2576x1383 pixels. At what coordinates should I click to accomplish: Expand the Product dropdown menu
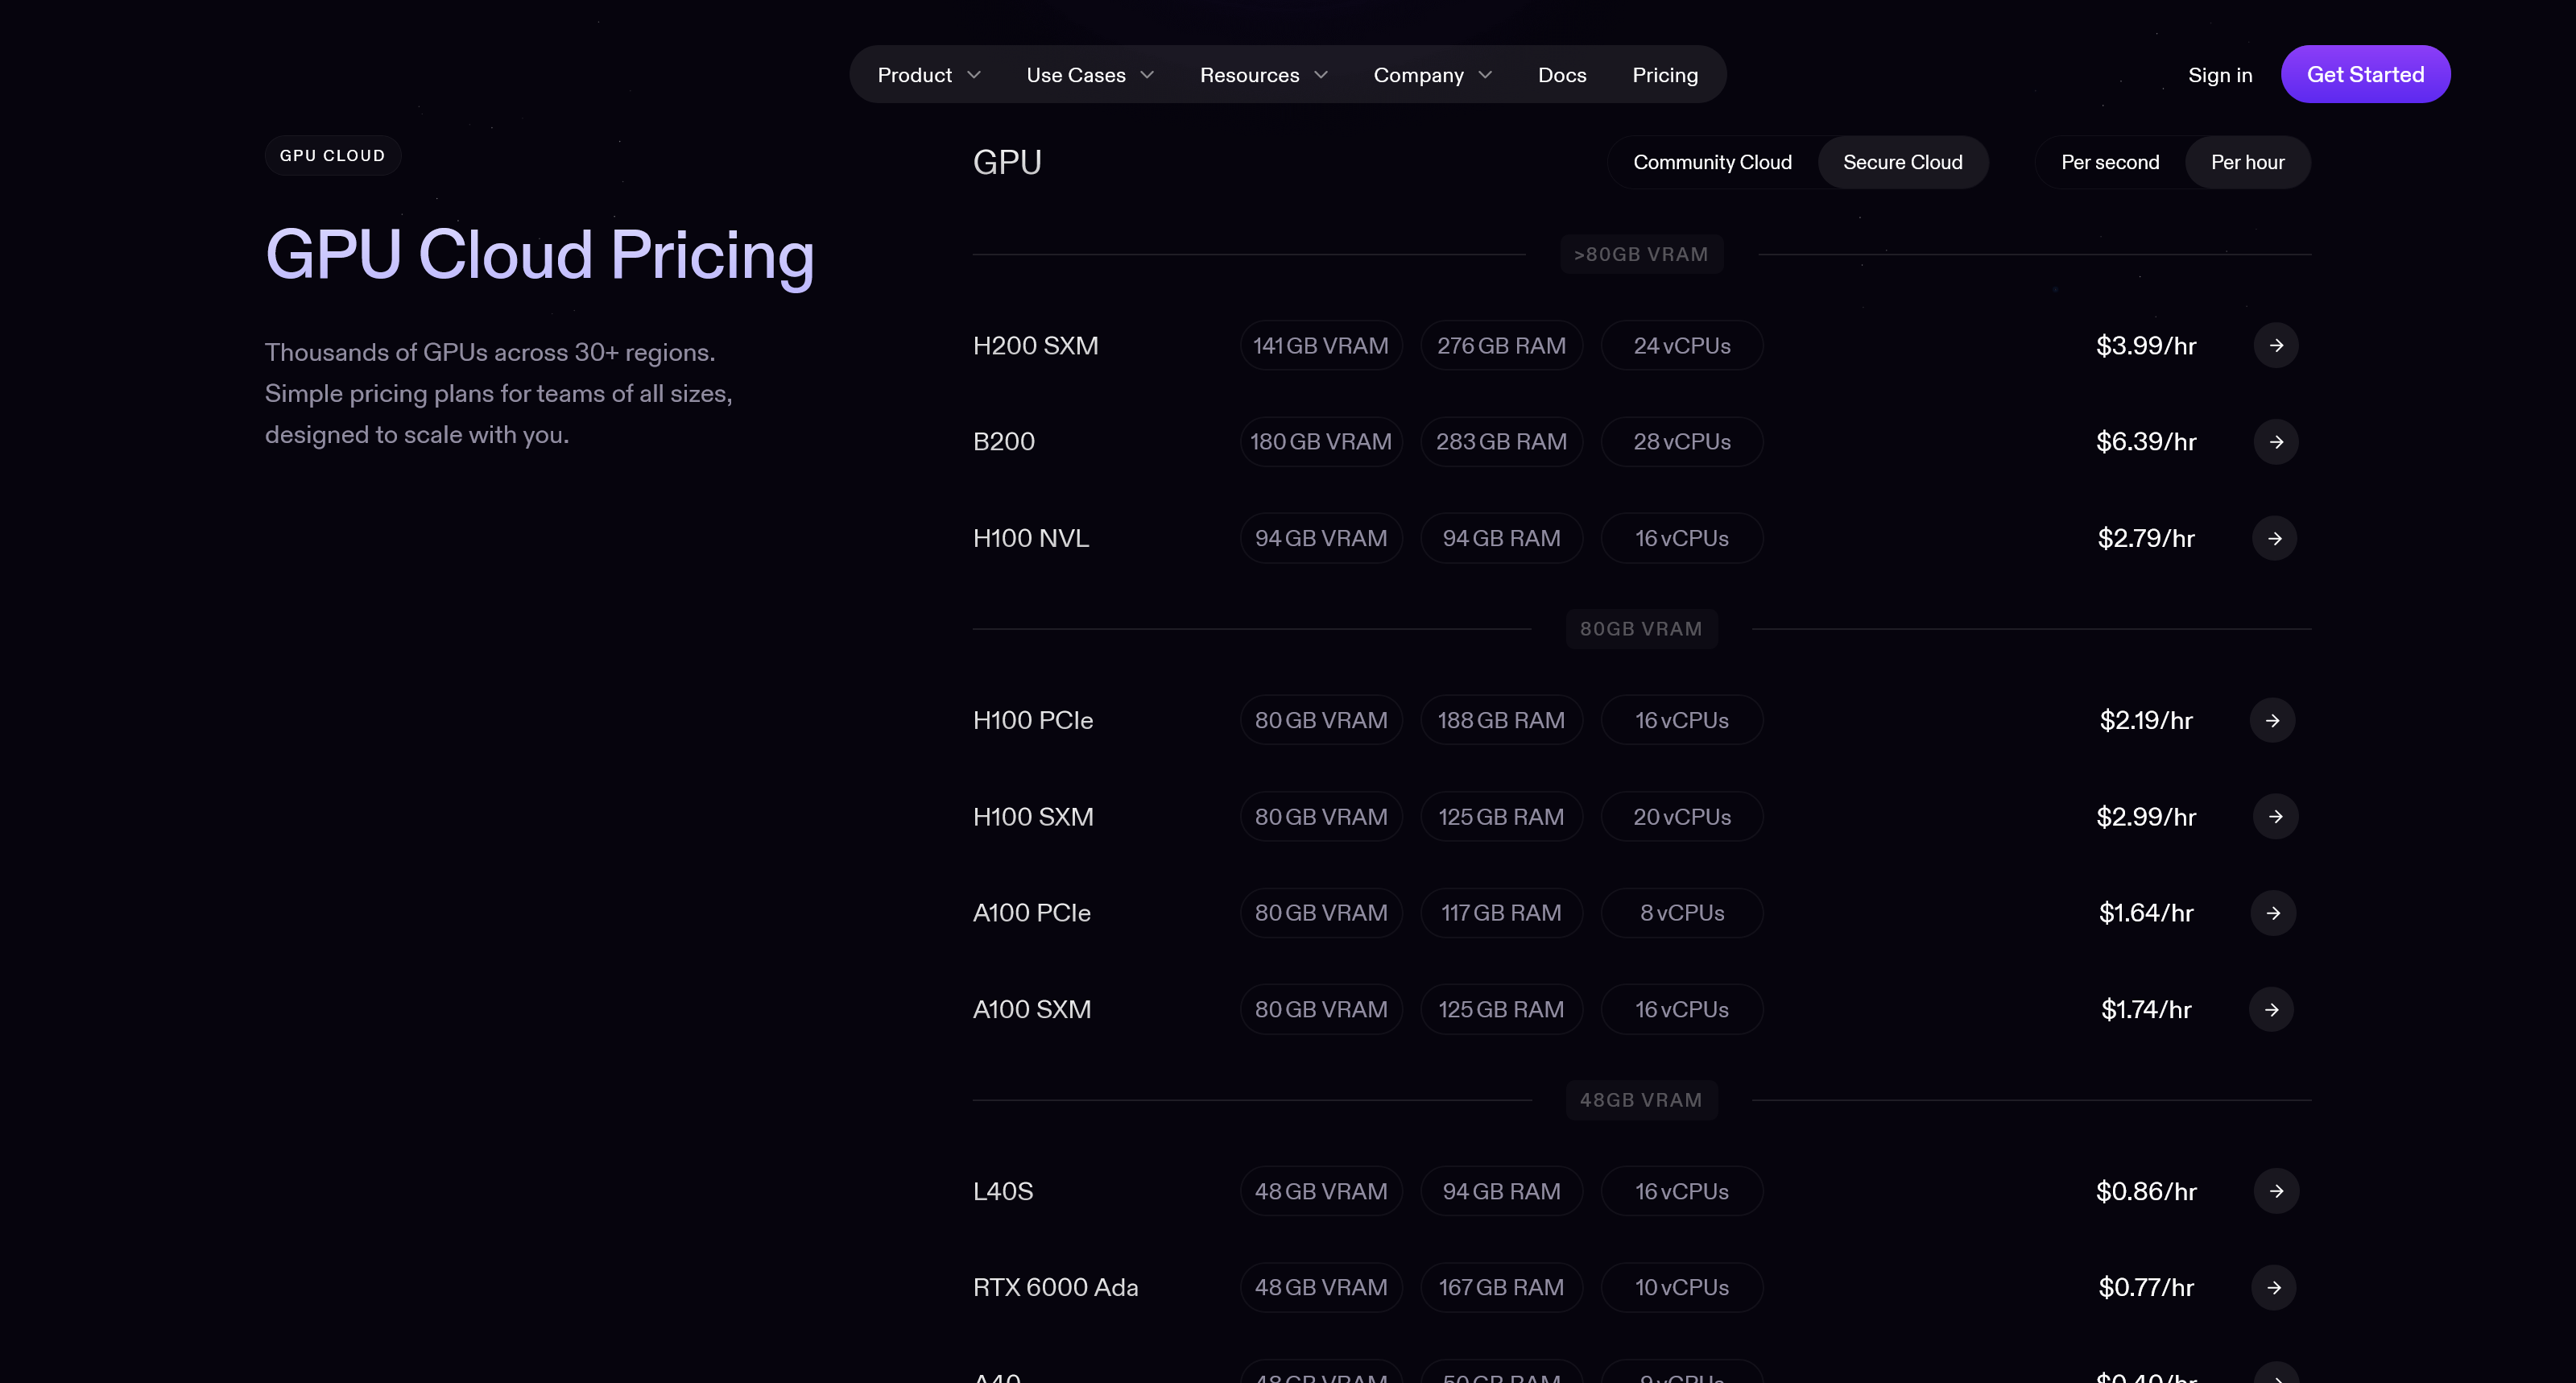tap(928, 75)
